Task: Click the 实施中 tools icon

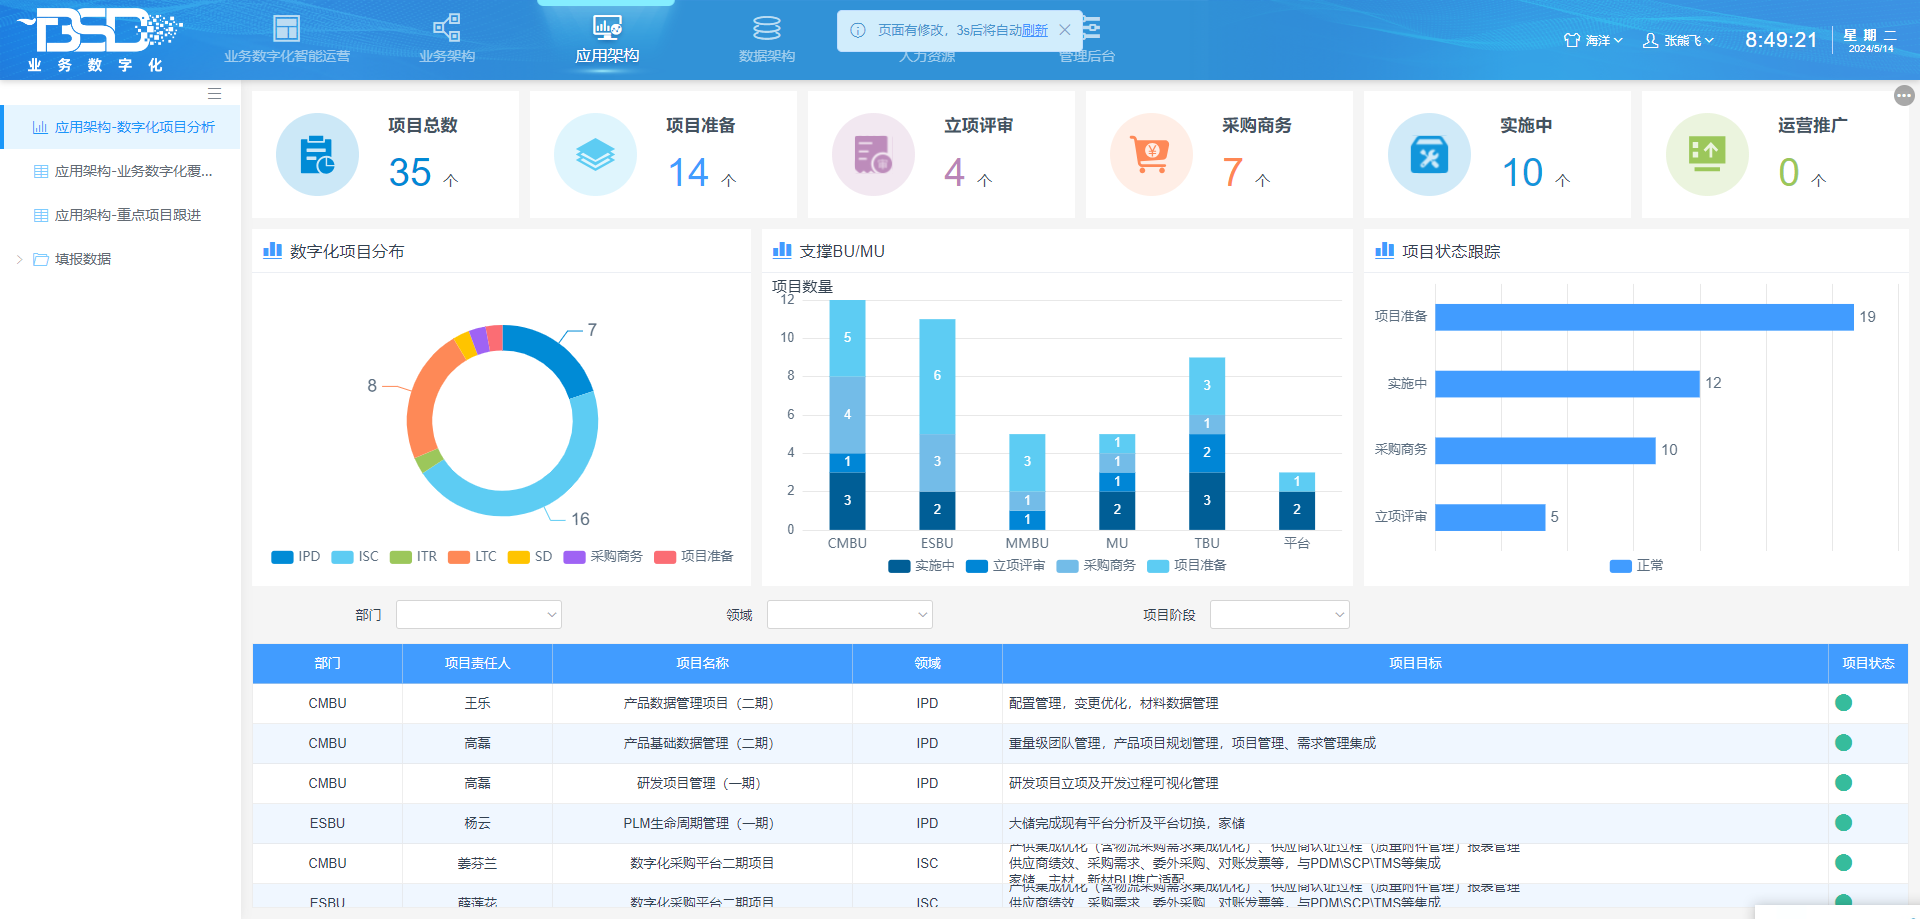Action: click(1429, 154)
